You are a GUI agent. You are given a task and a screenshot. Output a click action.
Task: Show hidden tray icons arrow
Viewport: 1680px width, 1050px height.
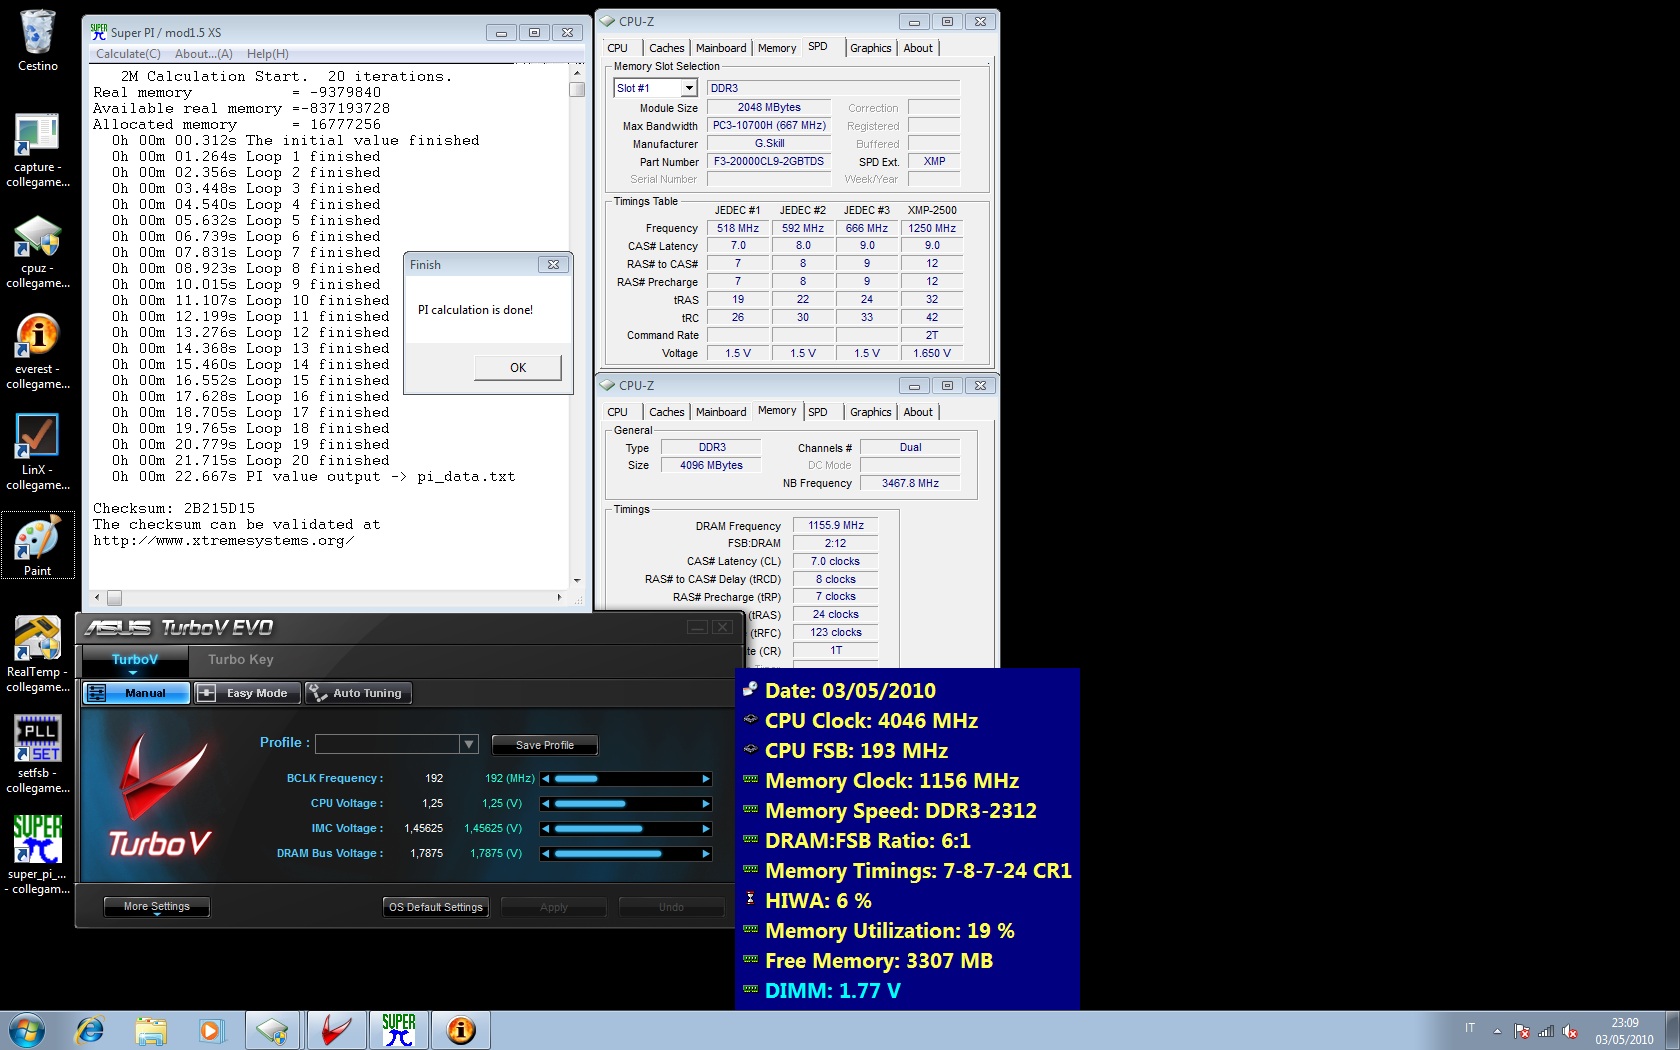click(x=1497, y=1031)
